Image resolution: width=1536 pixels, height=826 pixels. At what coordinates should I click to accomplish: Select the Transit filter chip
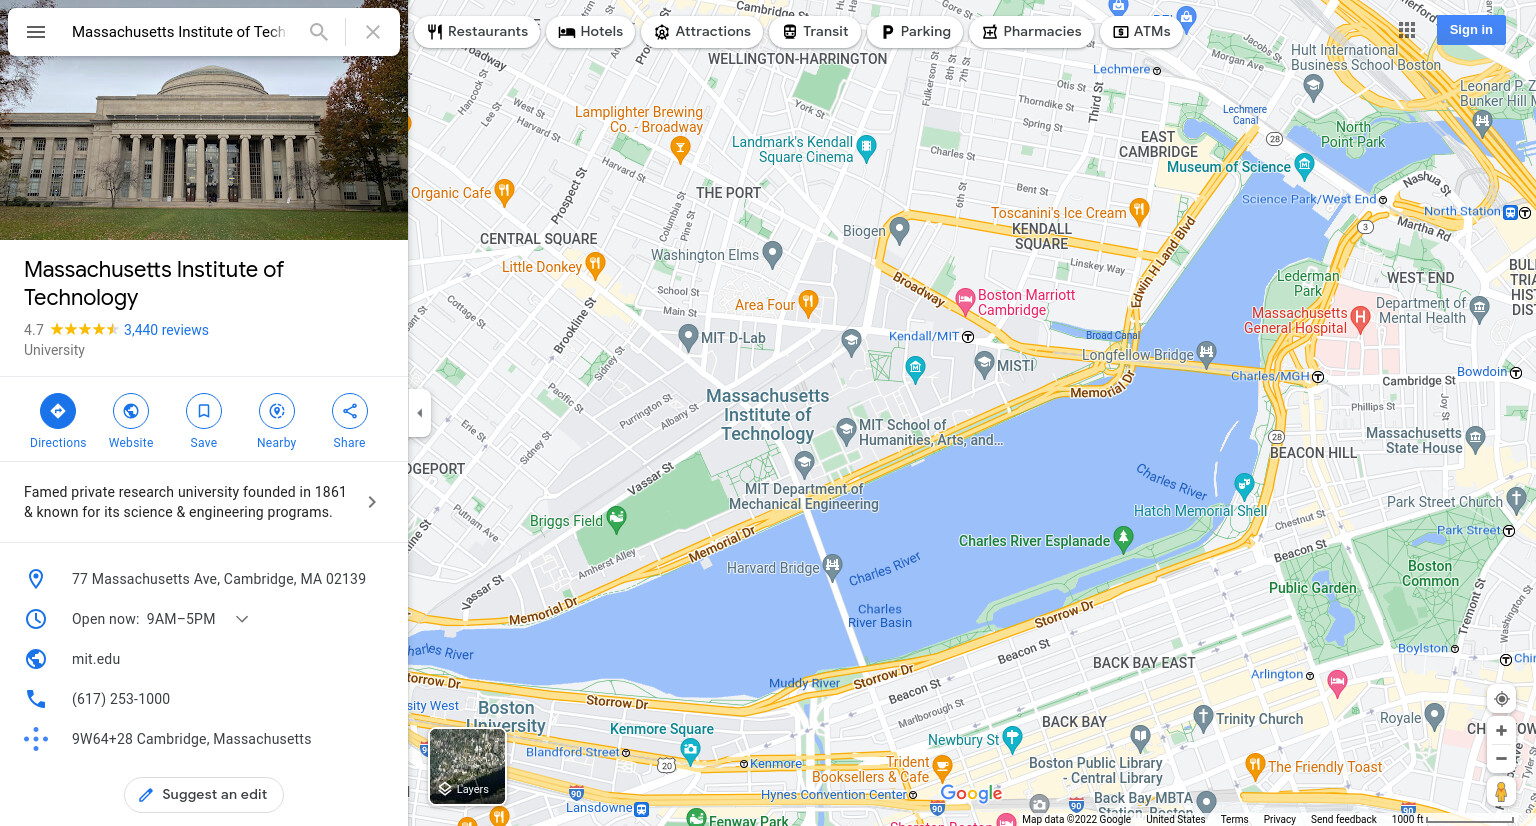pyautogui.click(x=815, y=32)
